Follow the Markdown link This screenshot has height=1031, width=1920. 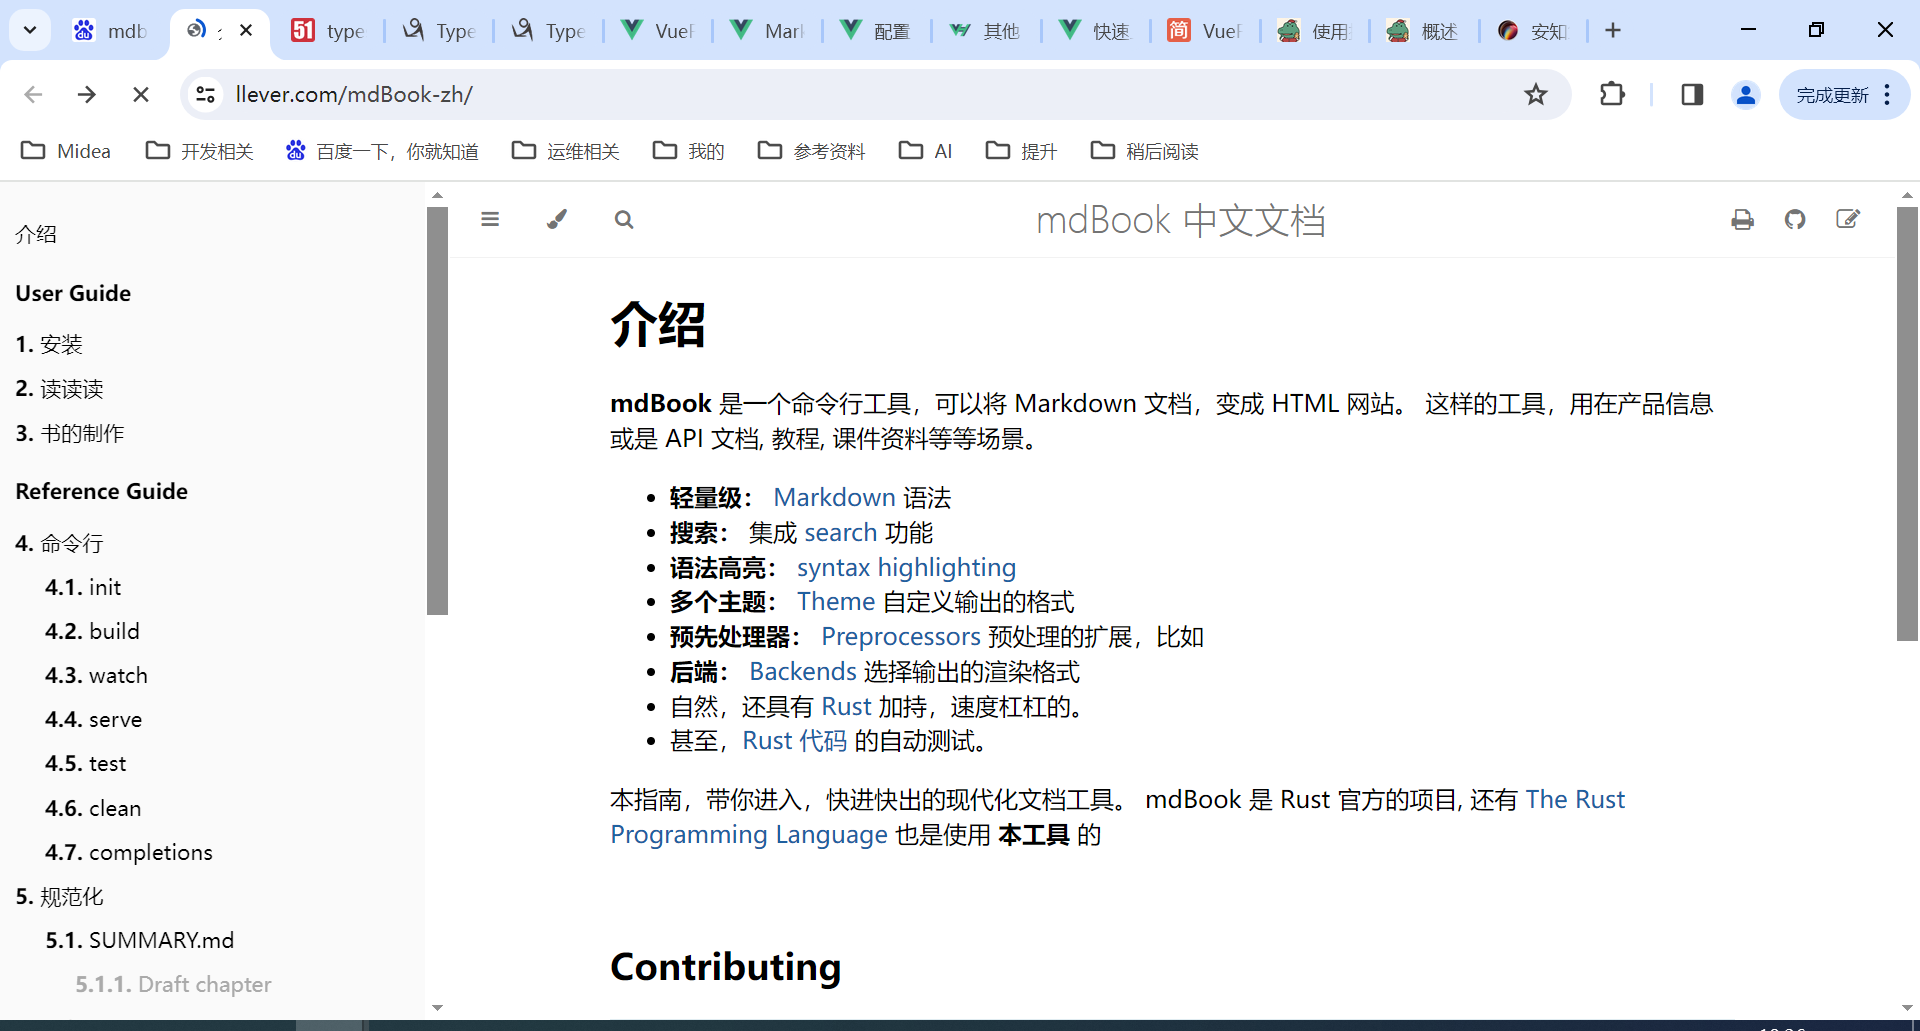tap(834, 497)
